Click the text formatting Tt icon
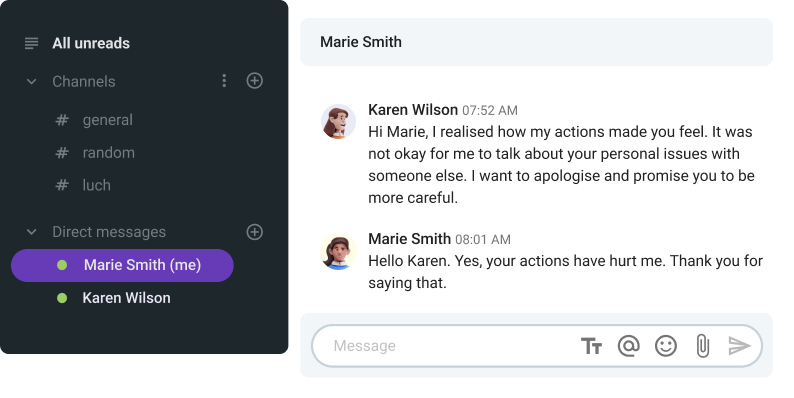The image size is (794, 398). pos(591,346)
